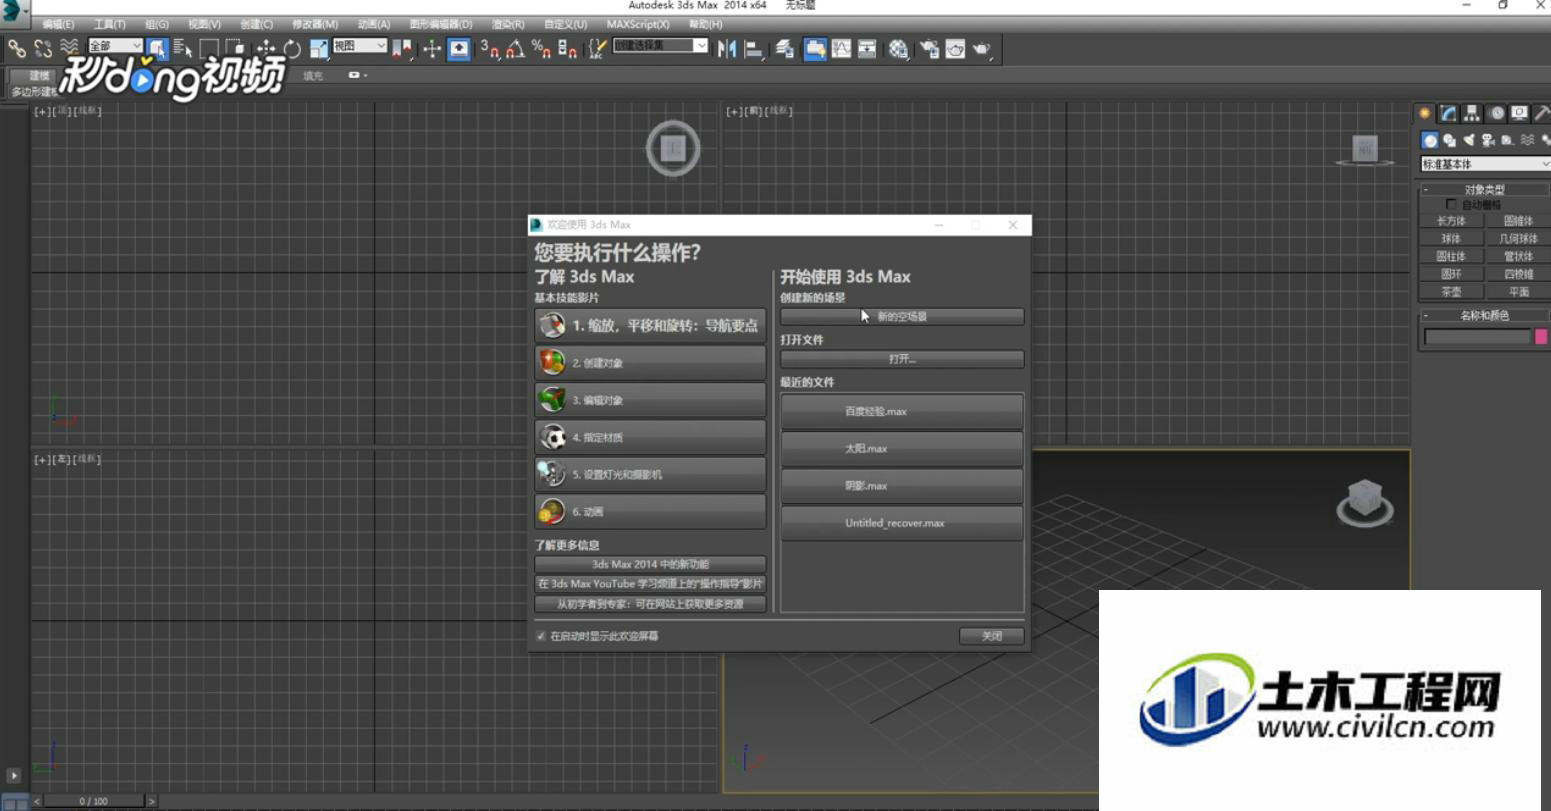This screenshot has width=1551, height=811.
Task: Toggle Keyboard Shortcut Override
Action: 459,48
